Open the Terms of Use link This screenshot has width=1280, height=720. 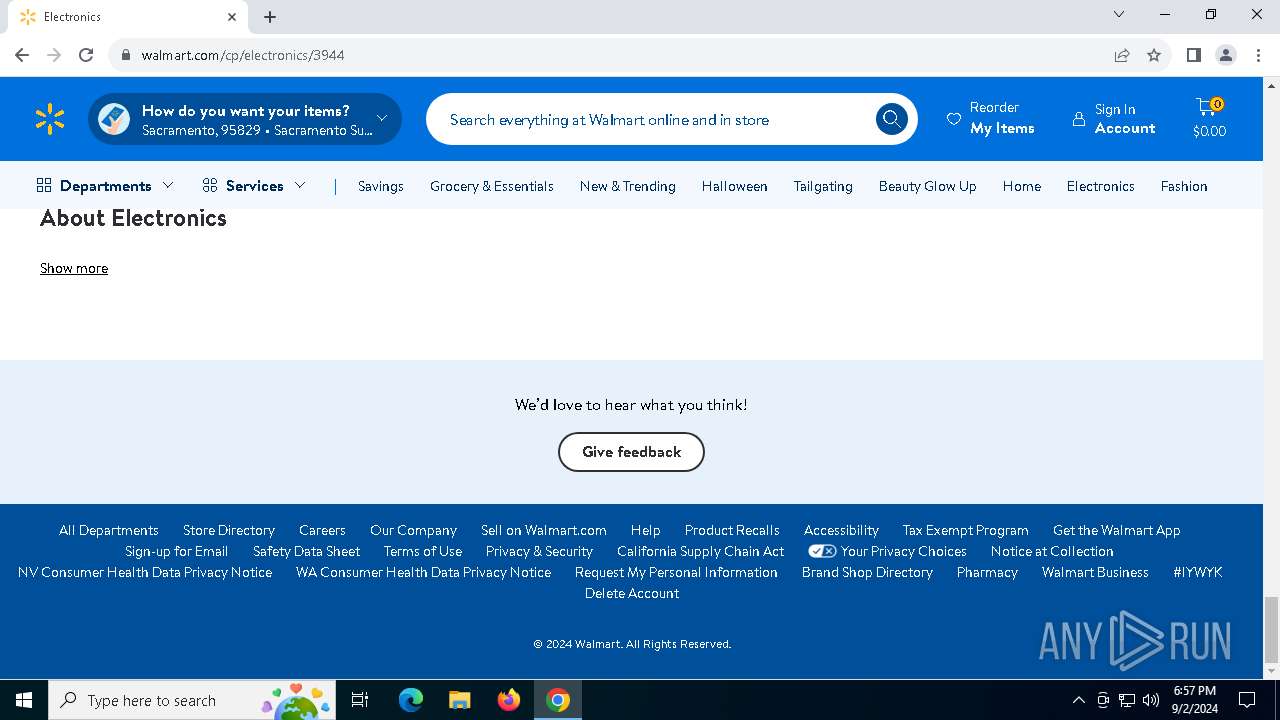(x=423, y=551)
